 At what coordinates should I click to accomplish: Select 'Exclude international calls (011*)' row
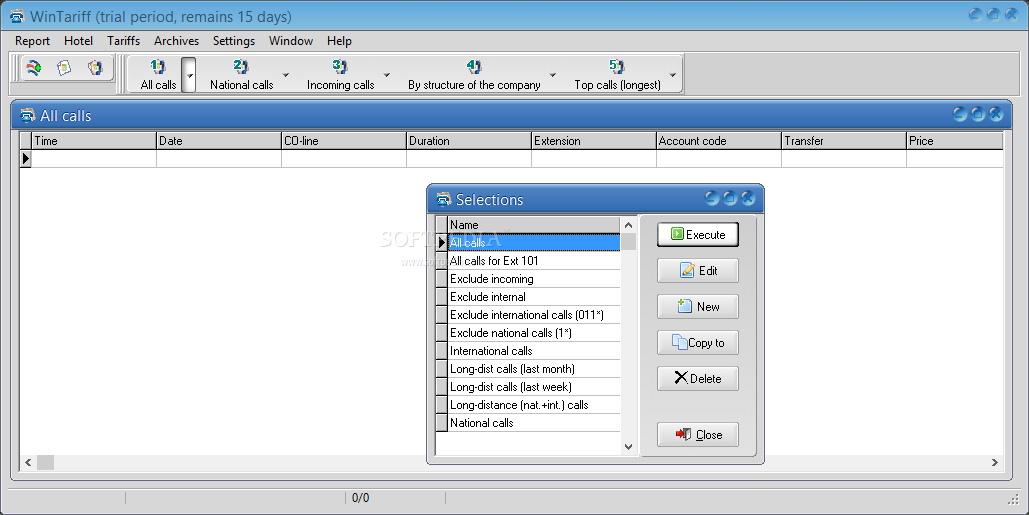pyautogui.click(x=534, y=315)
